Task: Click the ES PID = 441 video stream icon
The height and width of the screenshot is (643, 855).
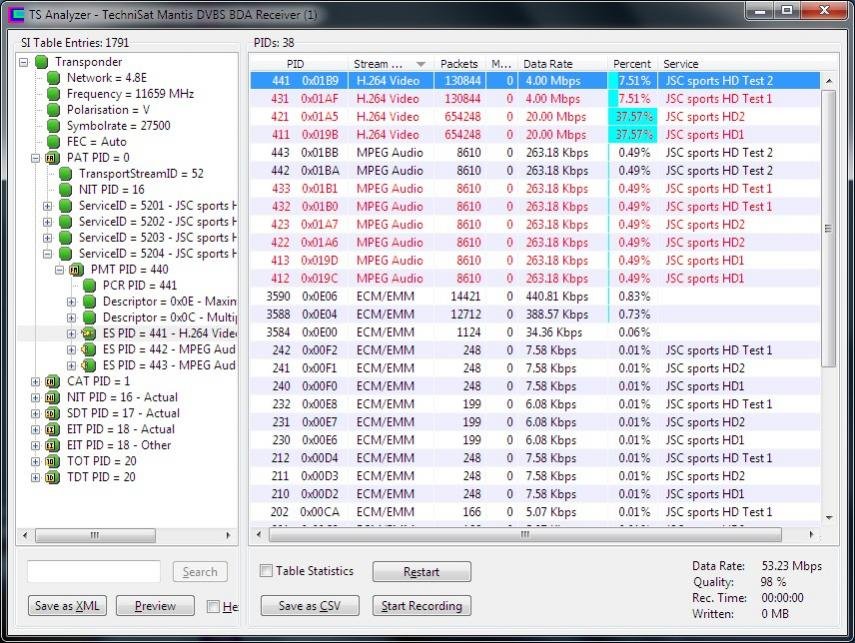Action: pos(88,333)
